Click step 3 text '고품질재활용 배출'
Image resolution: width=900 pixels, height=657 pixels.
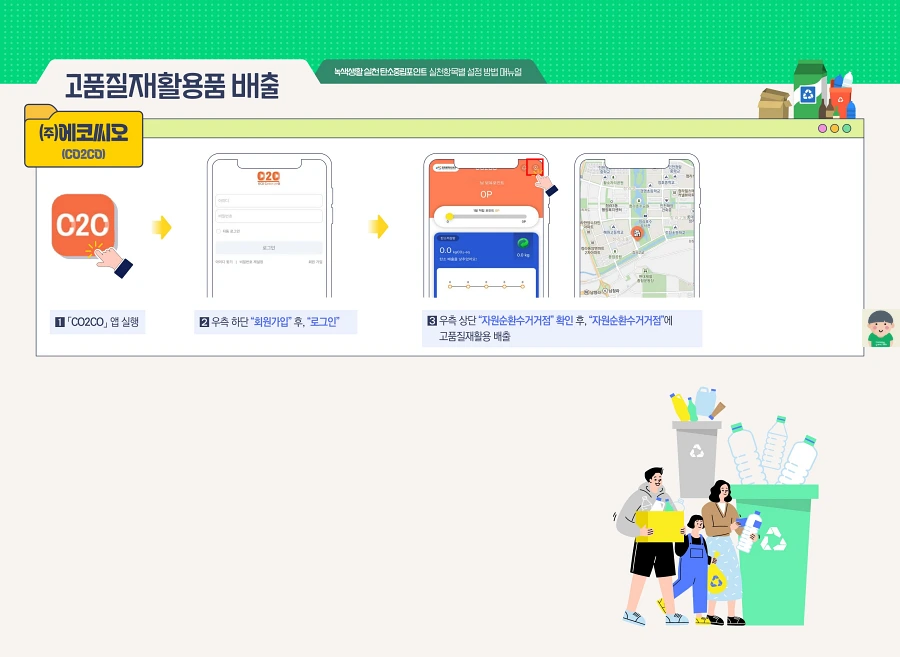(475, 336)
